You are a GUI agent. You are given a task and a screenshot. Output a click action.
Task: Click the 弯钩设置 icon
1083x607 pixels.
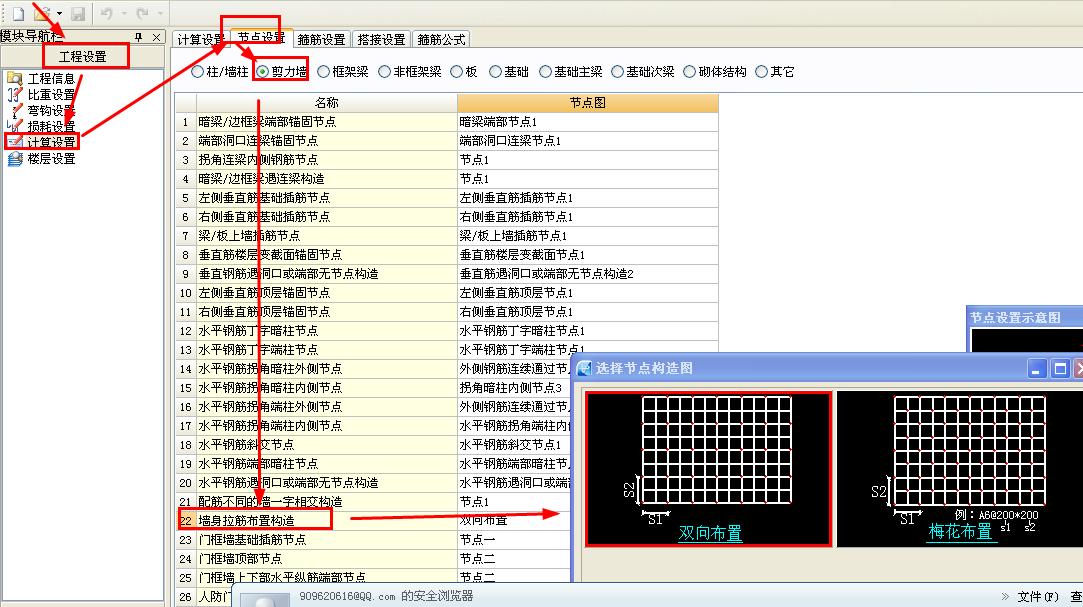tap(15, 110)
